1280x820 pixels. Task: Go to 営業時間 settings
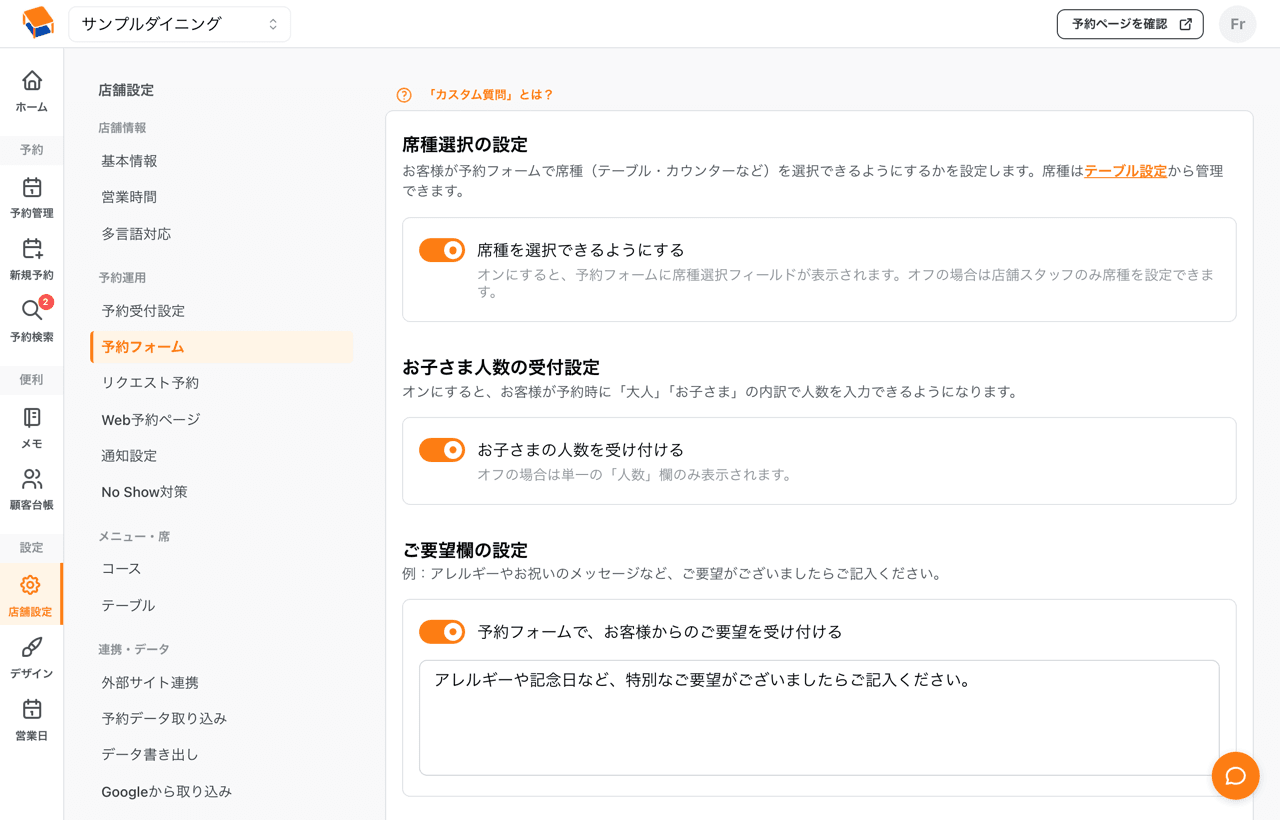[x=129, y=197]
